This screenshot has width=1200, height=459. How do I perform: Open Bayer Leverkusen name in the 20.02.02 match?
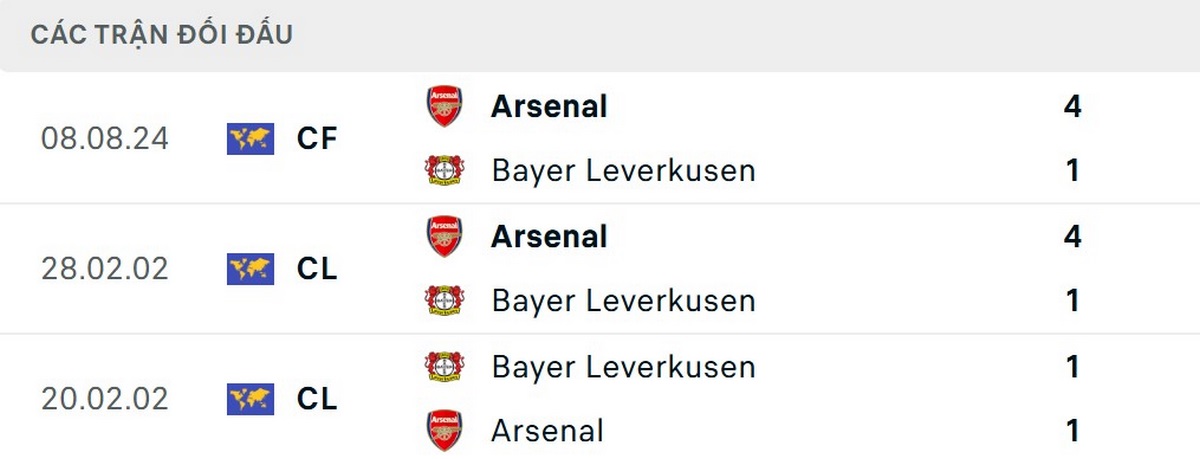(x=623, y=367)
